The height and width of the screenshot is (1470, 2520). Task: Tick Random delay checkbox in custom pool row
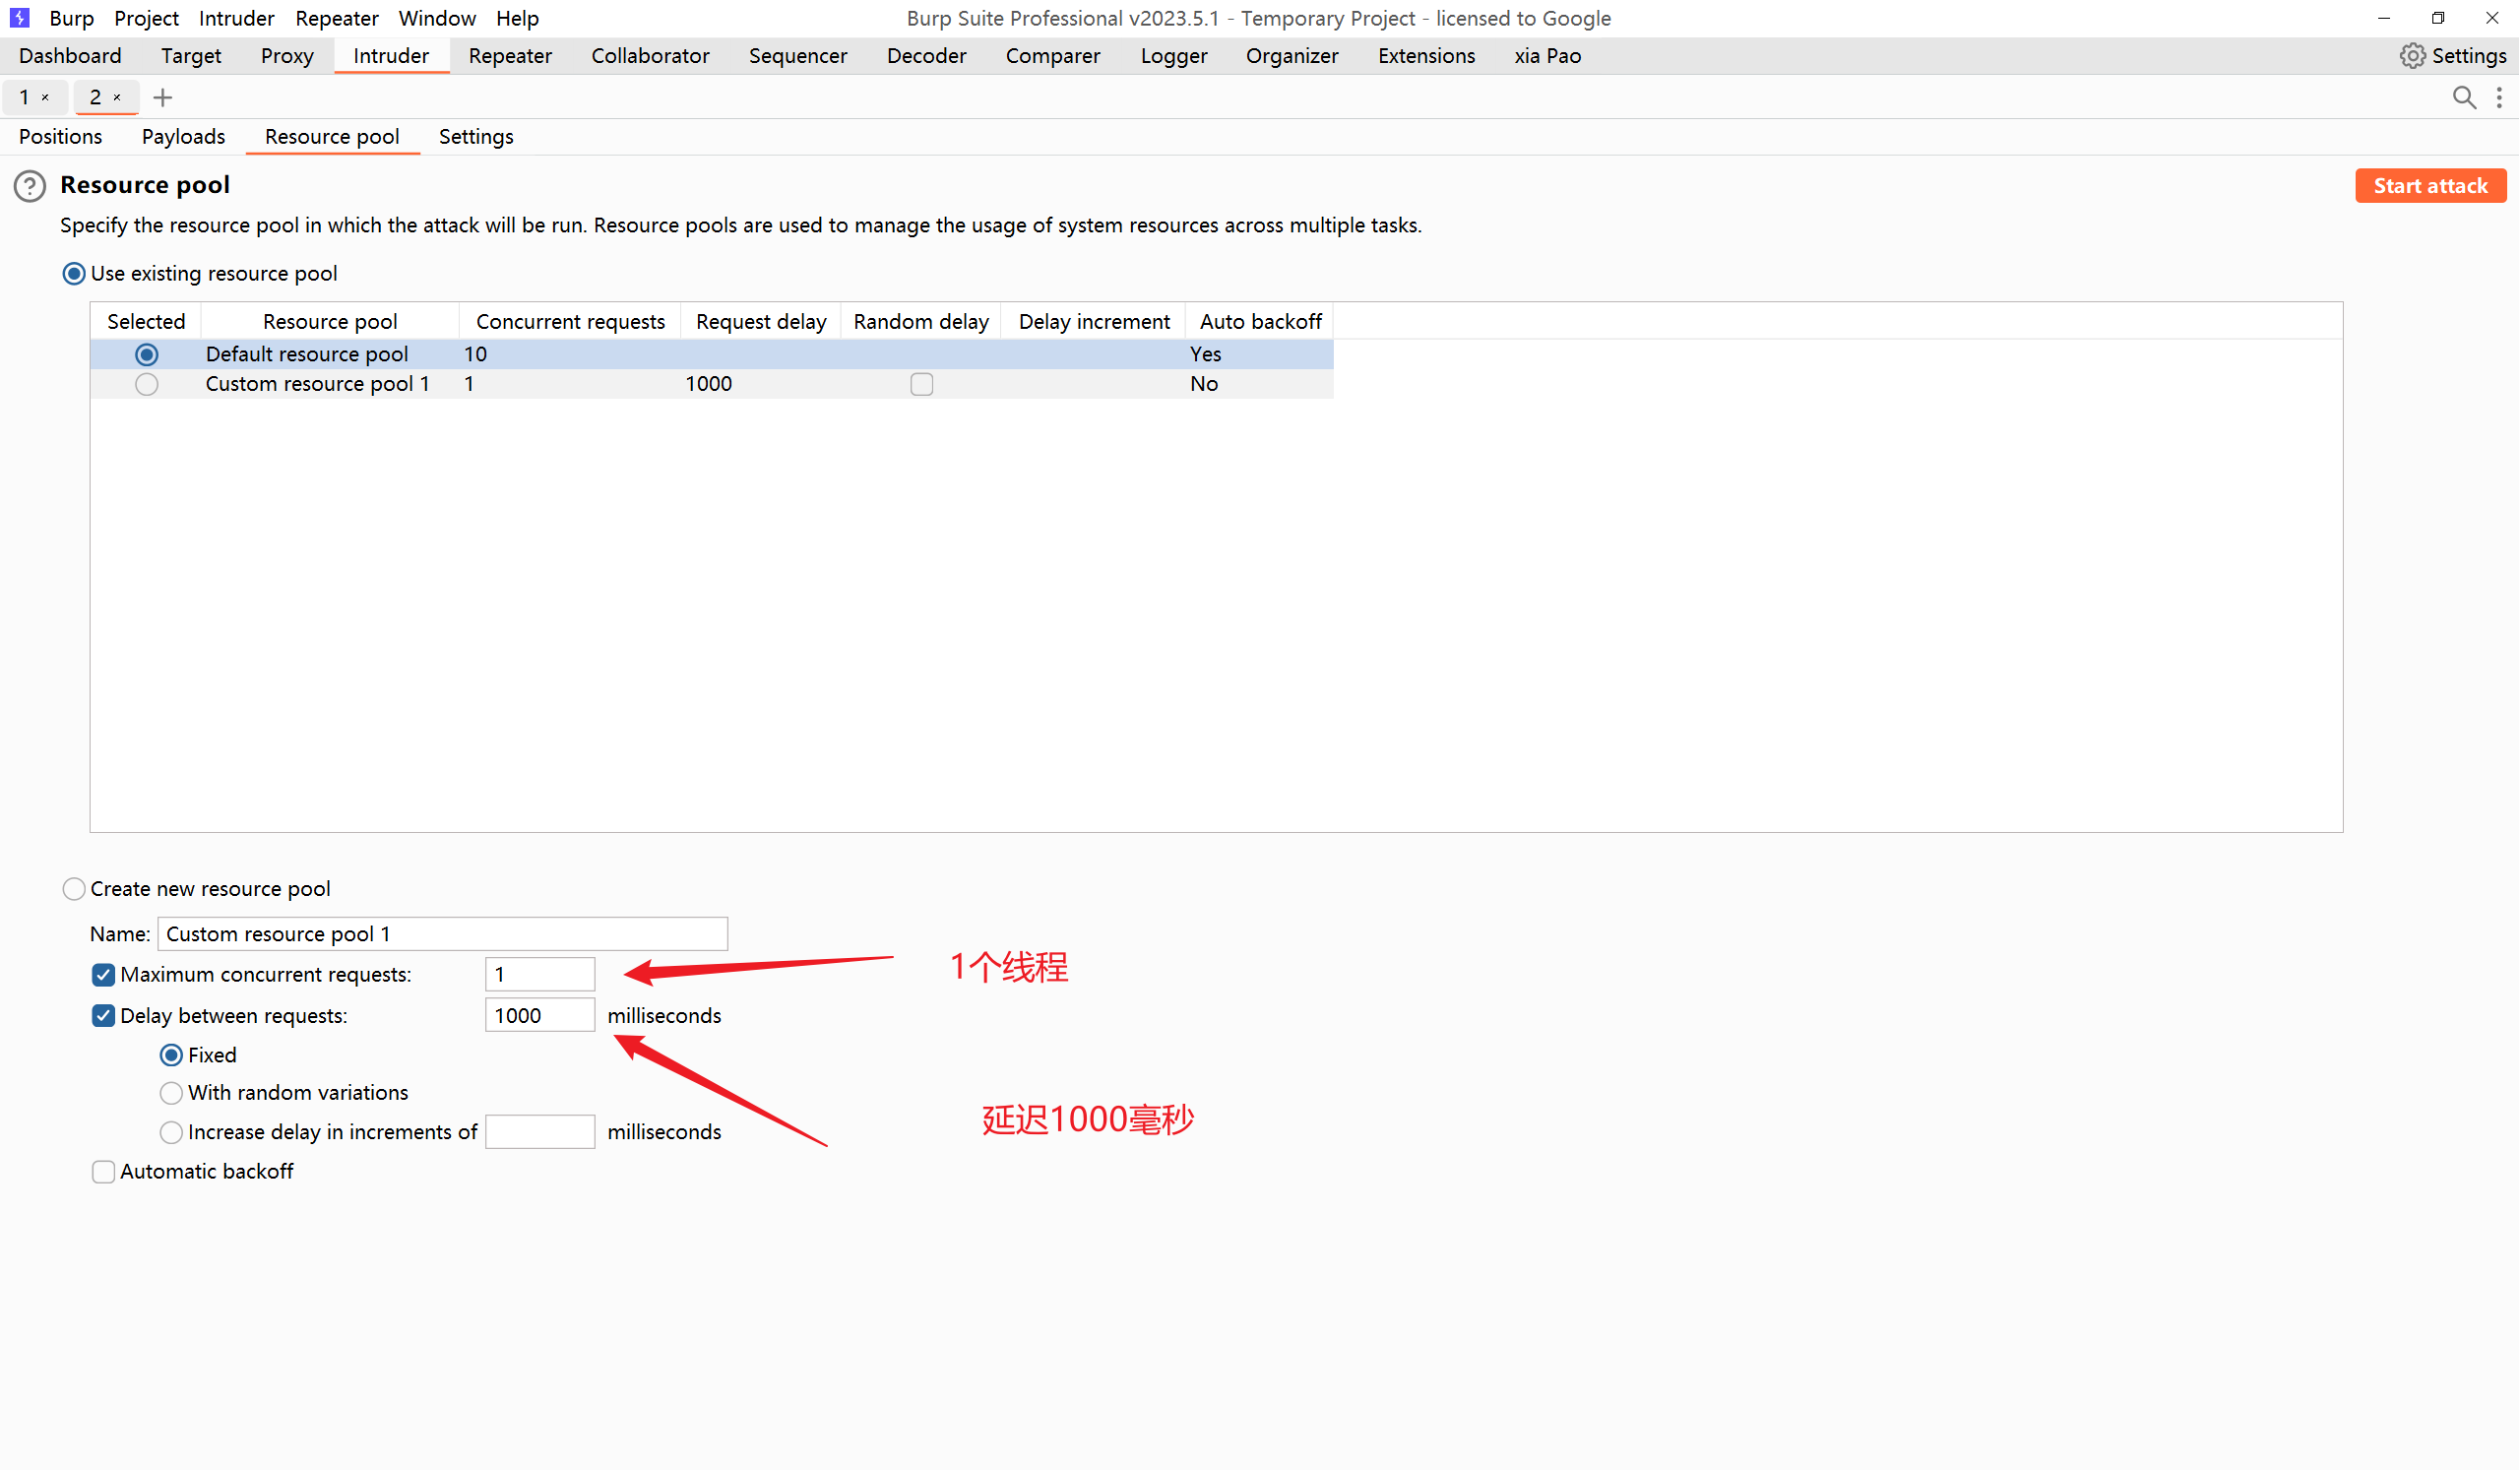point(922,384)
